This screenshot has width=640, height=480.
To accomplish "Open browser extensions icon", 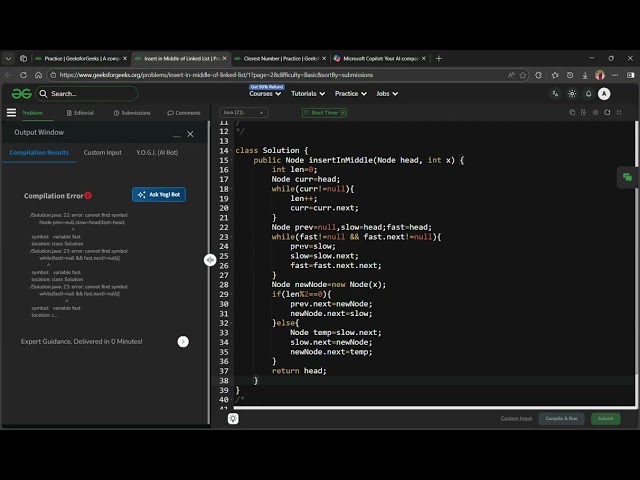I will tap(538, 75).
